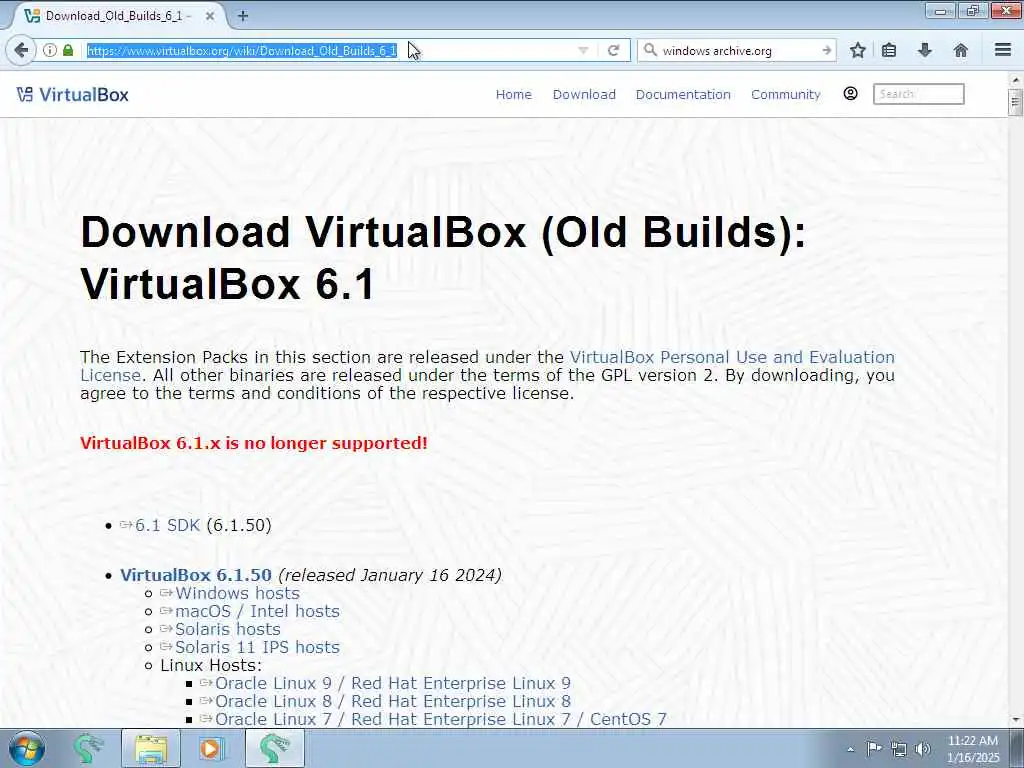Open Action Center flag icon
Screen dimensions: 1024x768
point(874,748)
